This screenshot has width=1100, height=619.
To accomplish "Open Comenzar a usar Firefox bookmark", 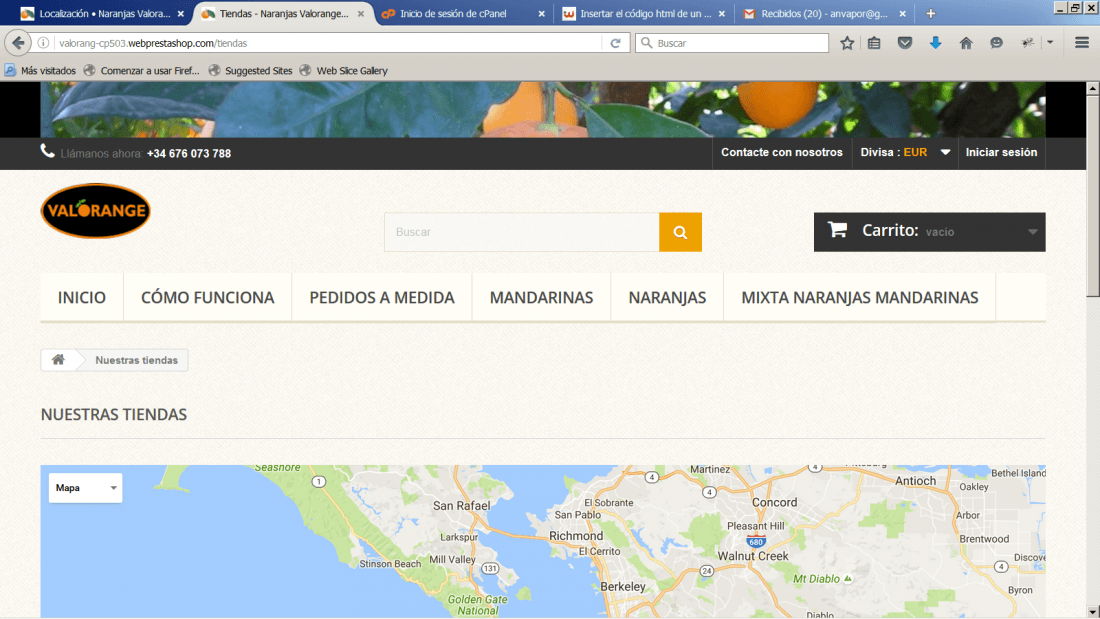I will click(x=142, y=70).
